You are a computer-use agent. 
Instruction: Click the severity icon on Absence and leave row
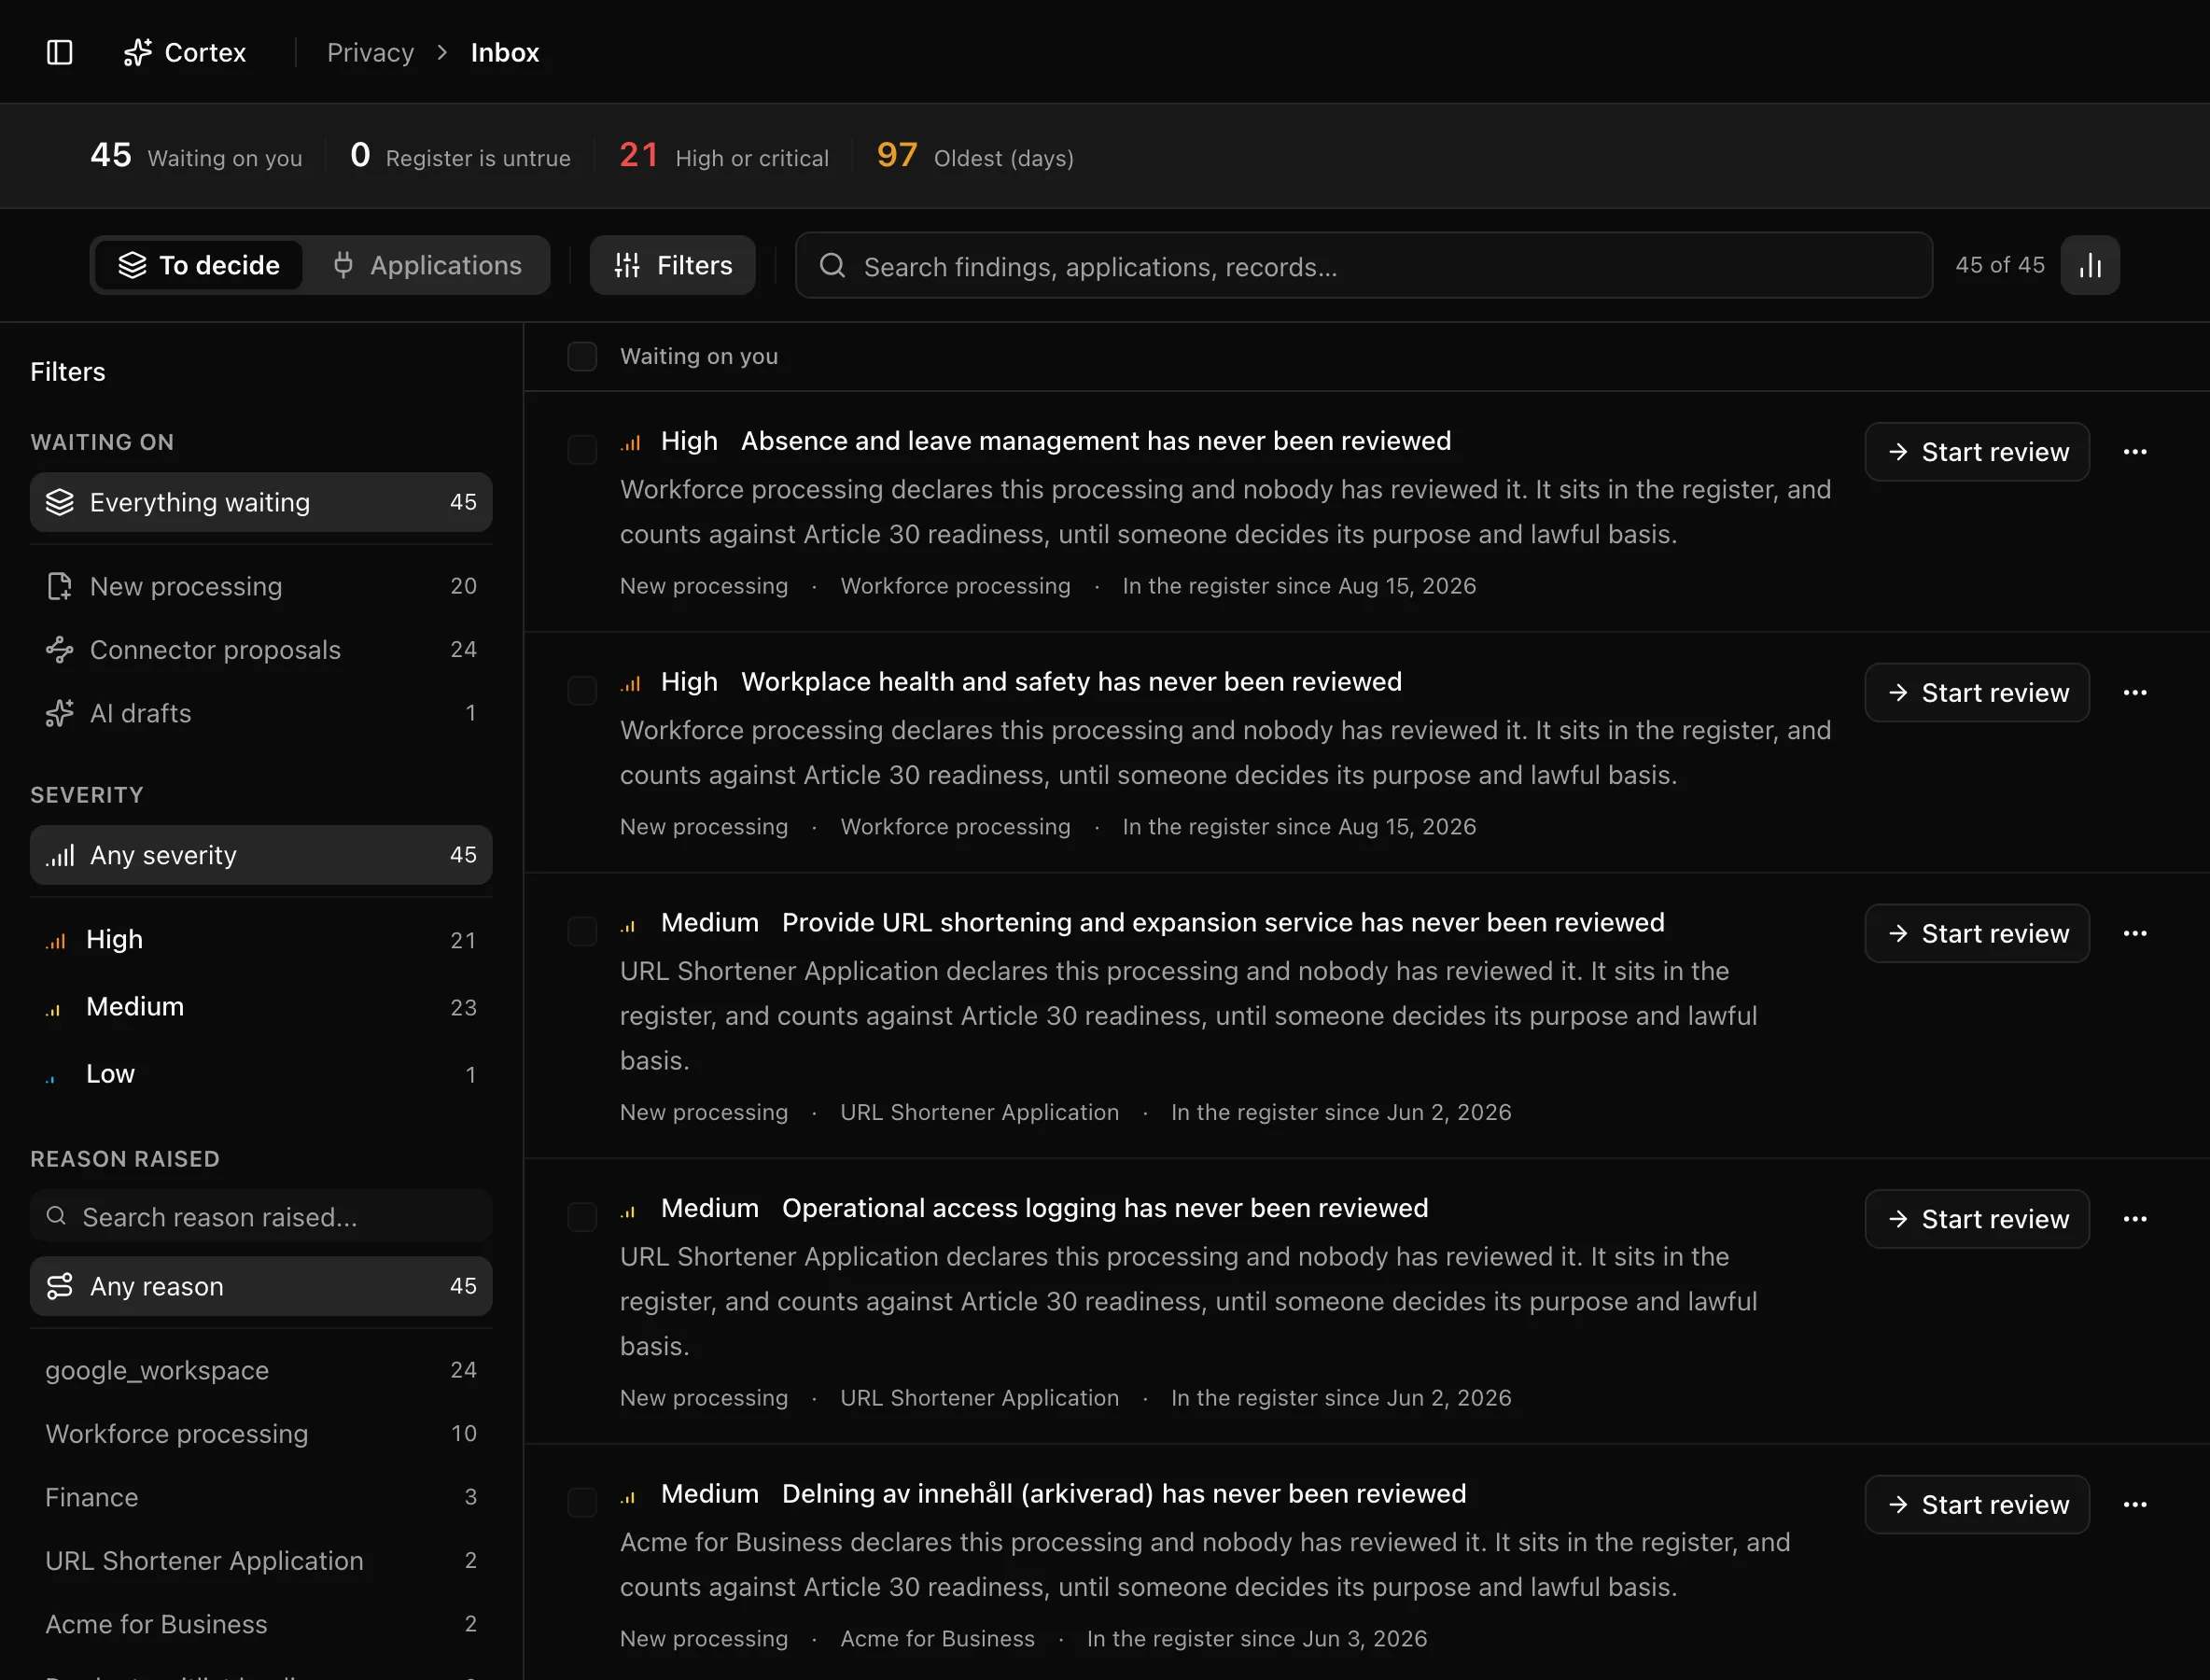[x=630, y=442]
